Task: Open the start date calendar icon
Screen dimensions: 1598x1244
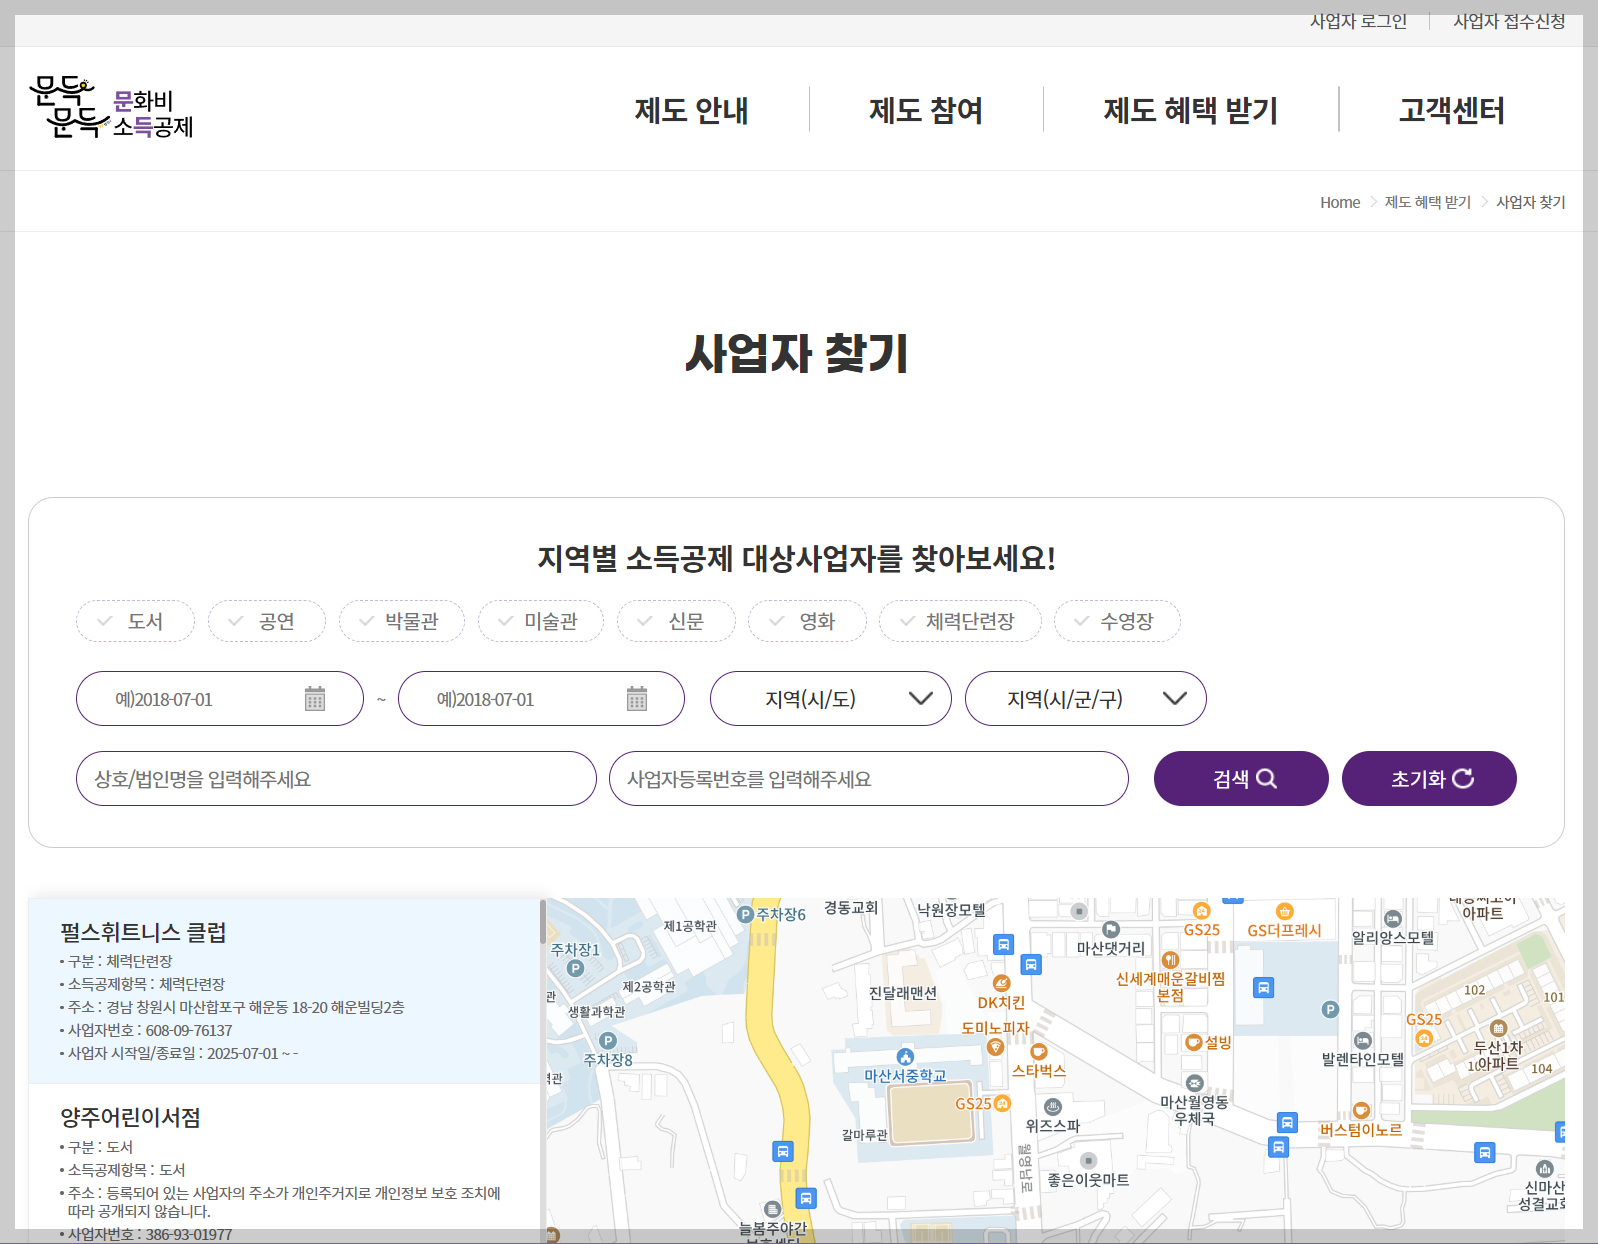Action: [x=315, y=698]
